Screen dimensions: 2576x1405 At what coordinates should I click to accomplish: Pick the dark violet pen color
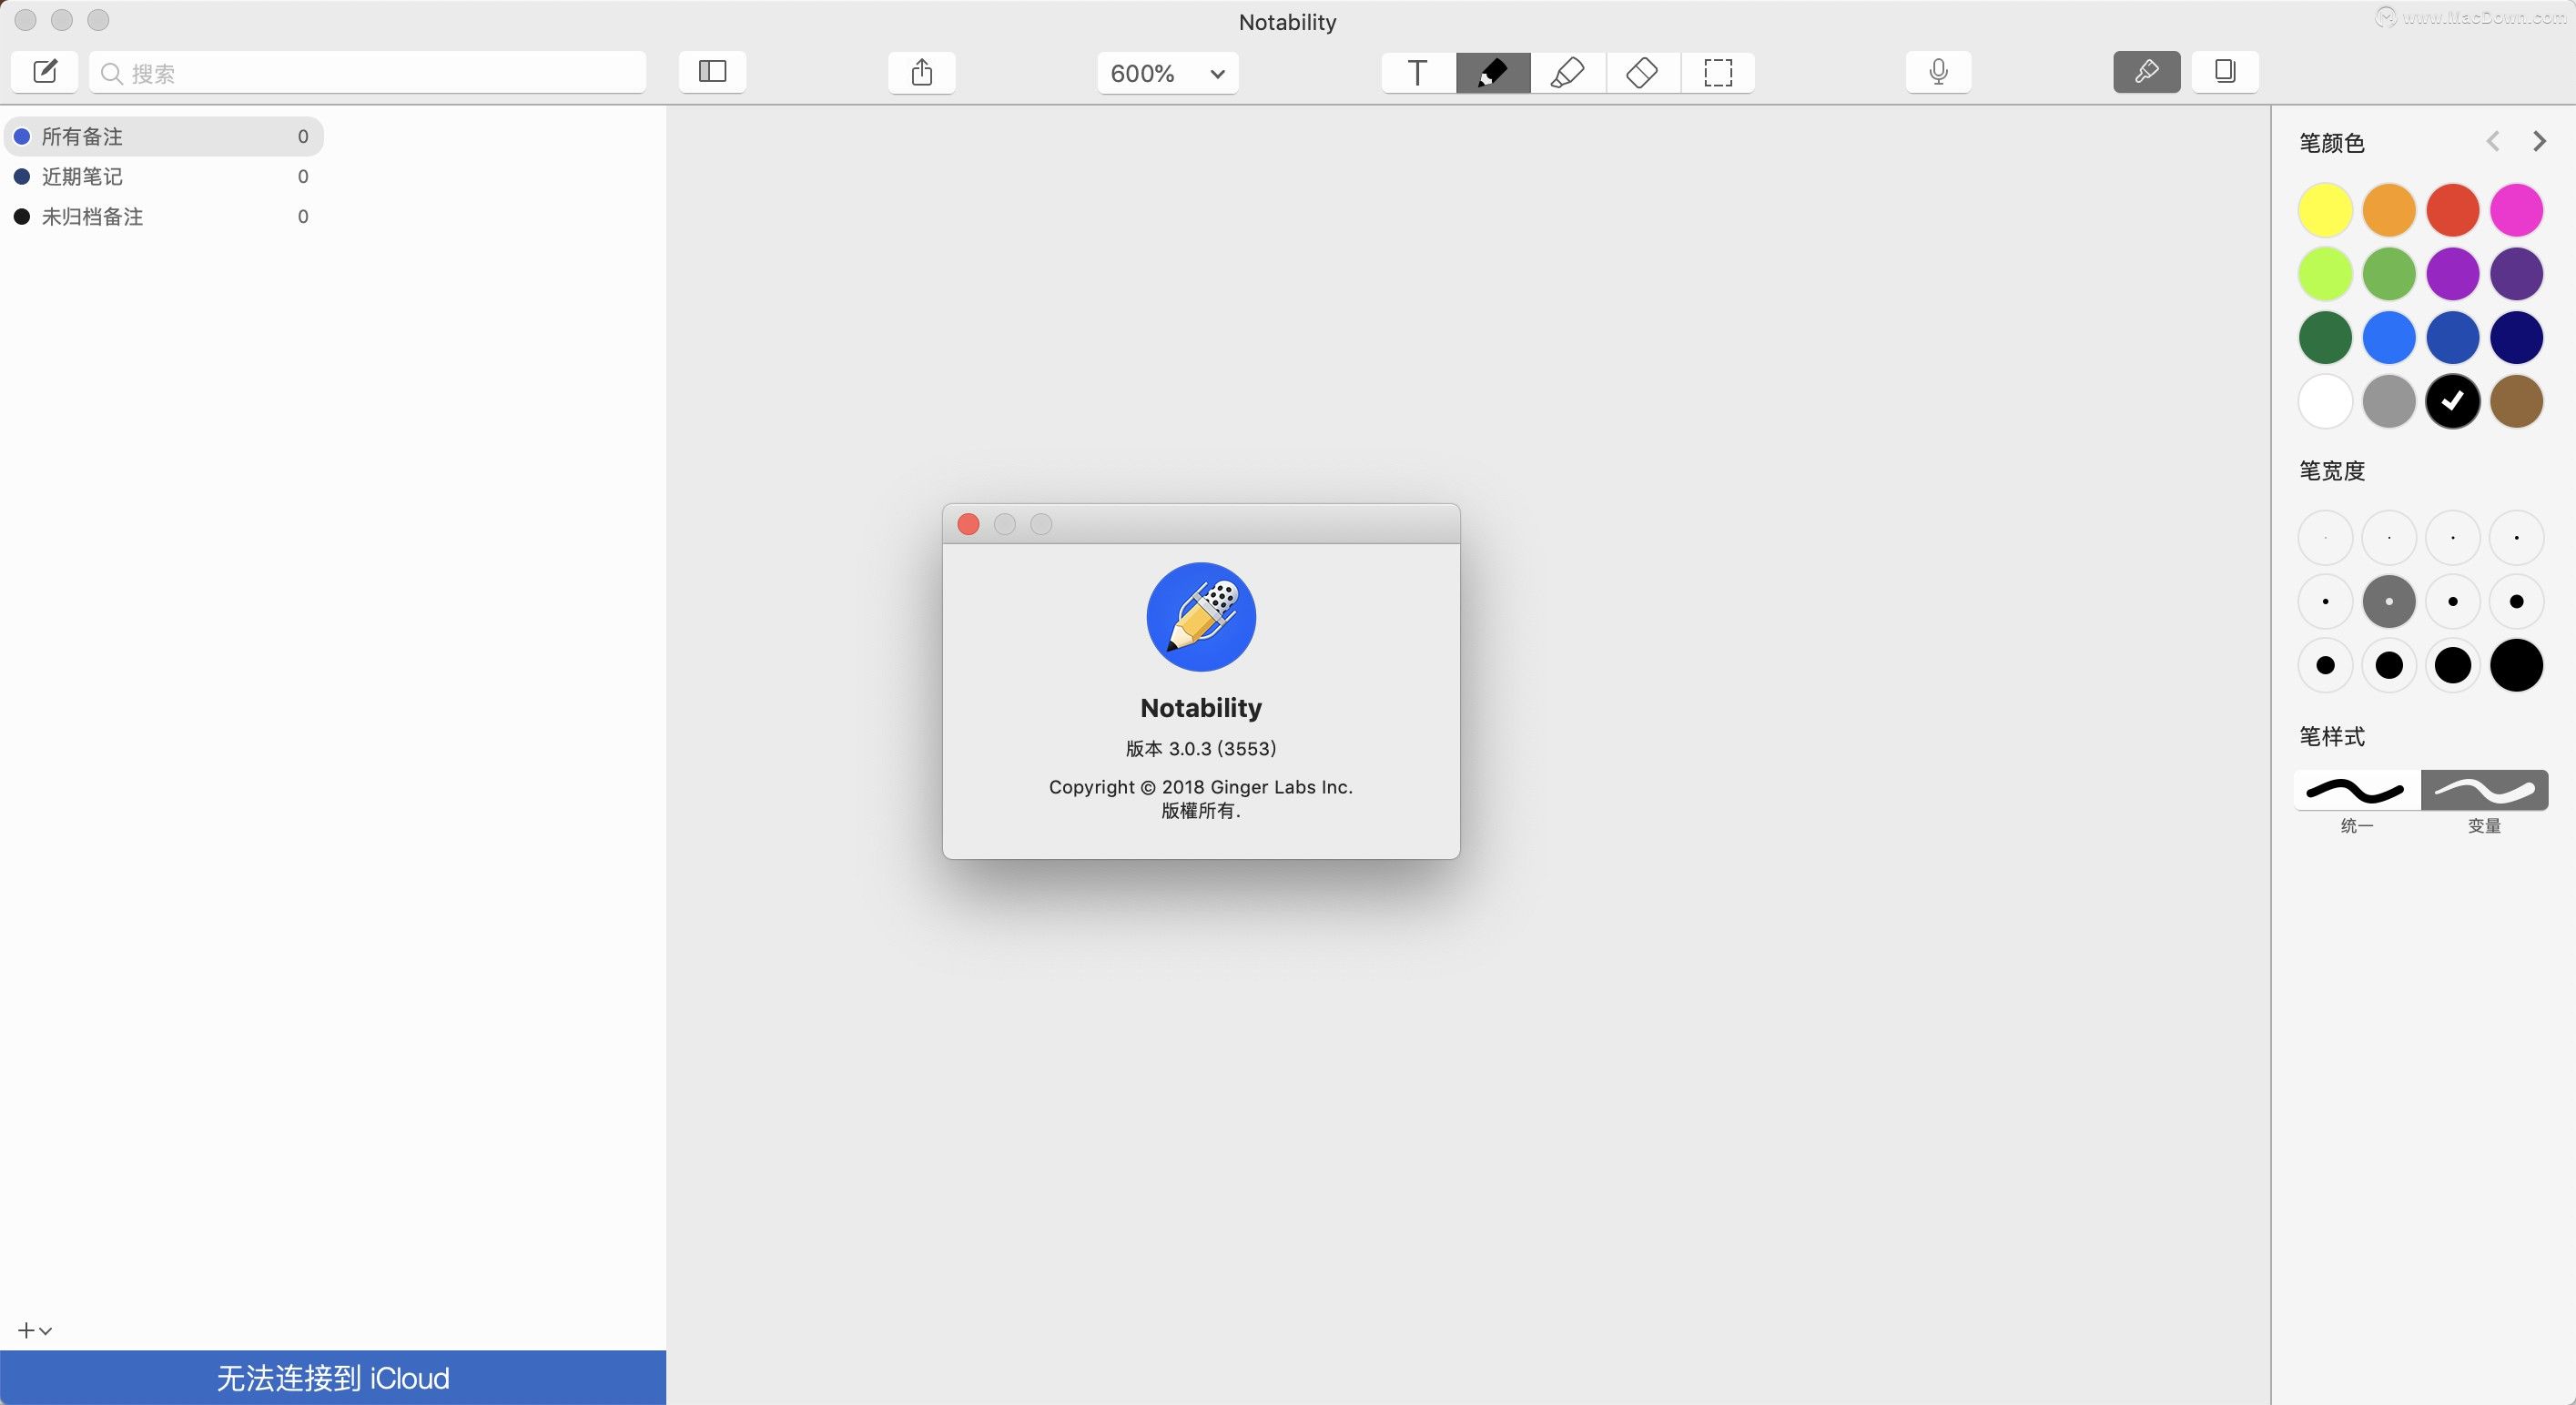(2516, 274)
